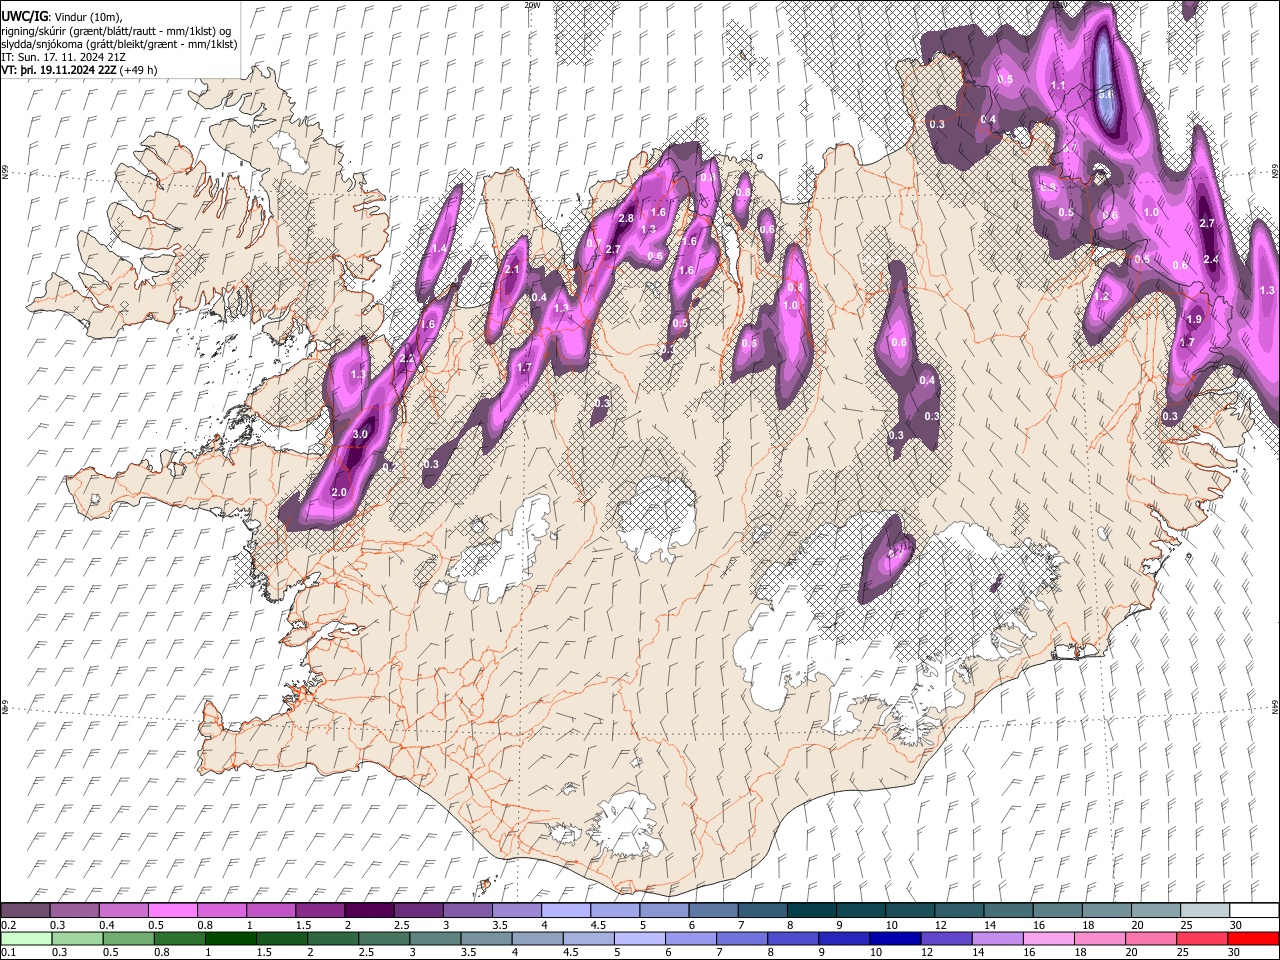Click the "64N" latitude label on the right edge
This screenshot has height=960, width=1280.
tap(1275, 706)
